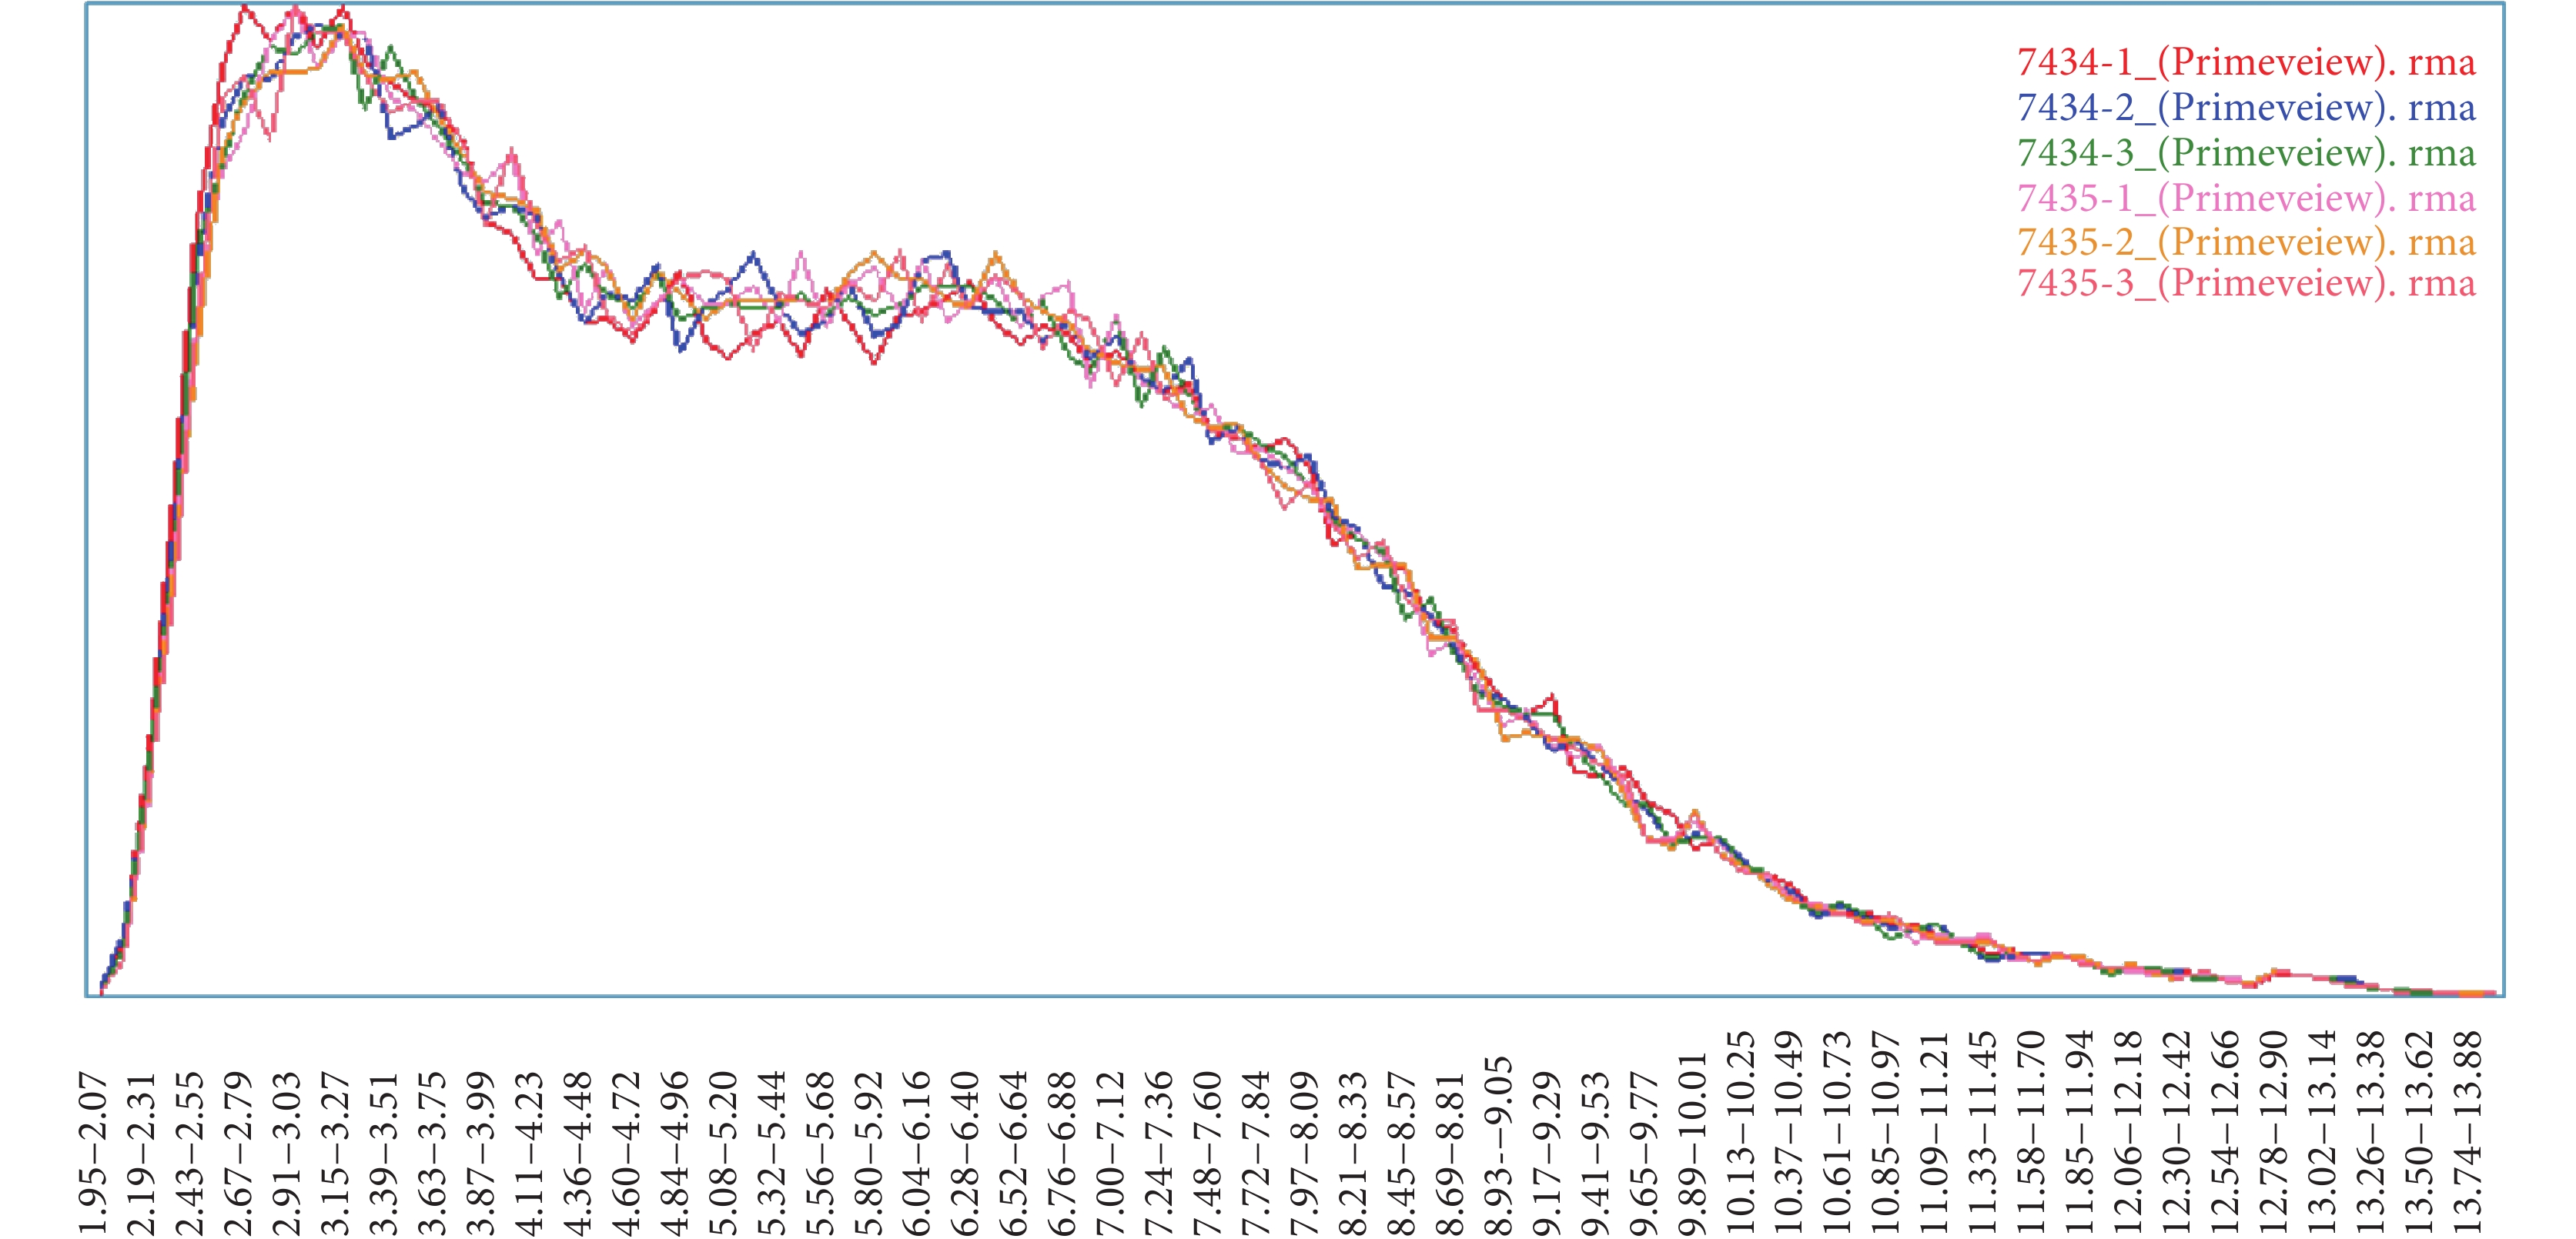Image resolution: width=2576 pixels, height=1239 pixels.
Task: Click the 5.56–5.68 x-axis label
Action: 820,1152
